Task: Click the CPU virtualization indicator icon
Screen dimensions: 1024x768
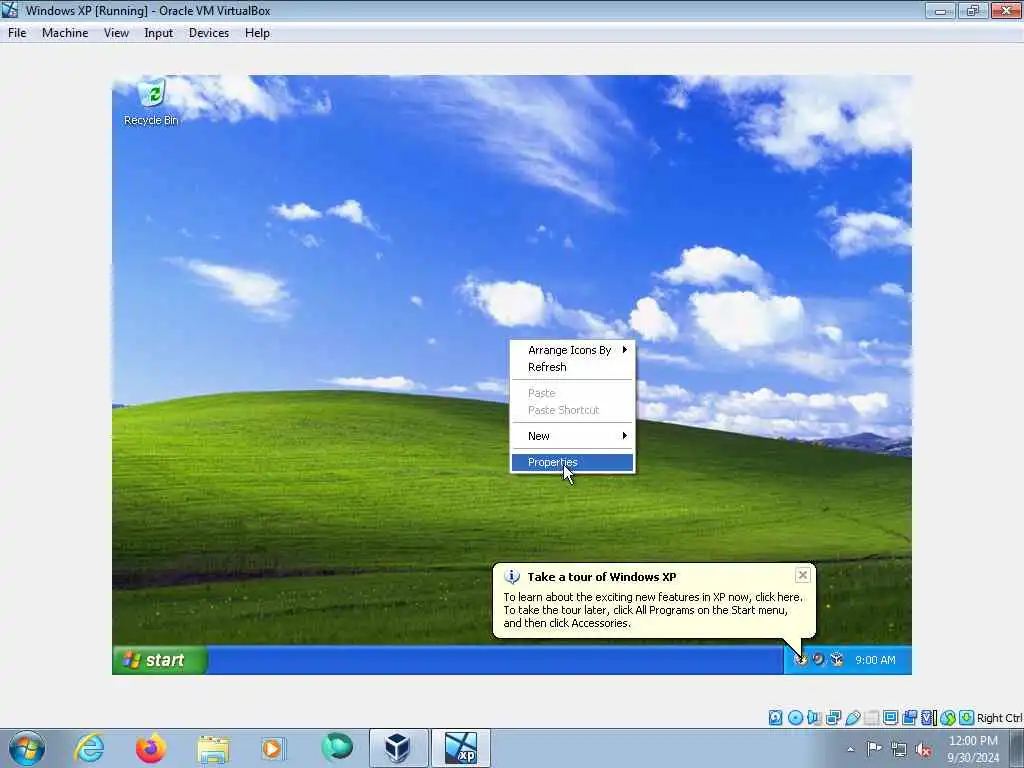Action: coord(928,718)
